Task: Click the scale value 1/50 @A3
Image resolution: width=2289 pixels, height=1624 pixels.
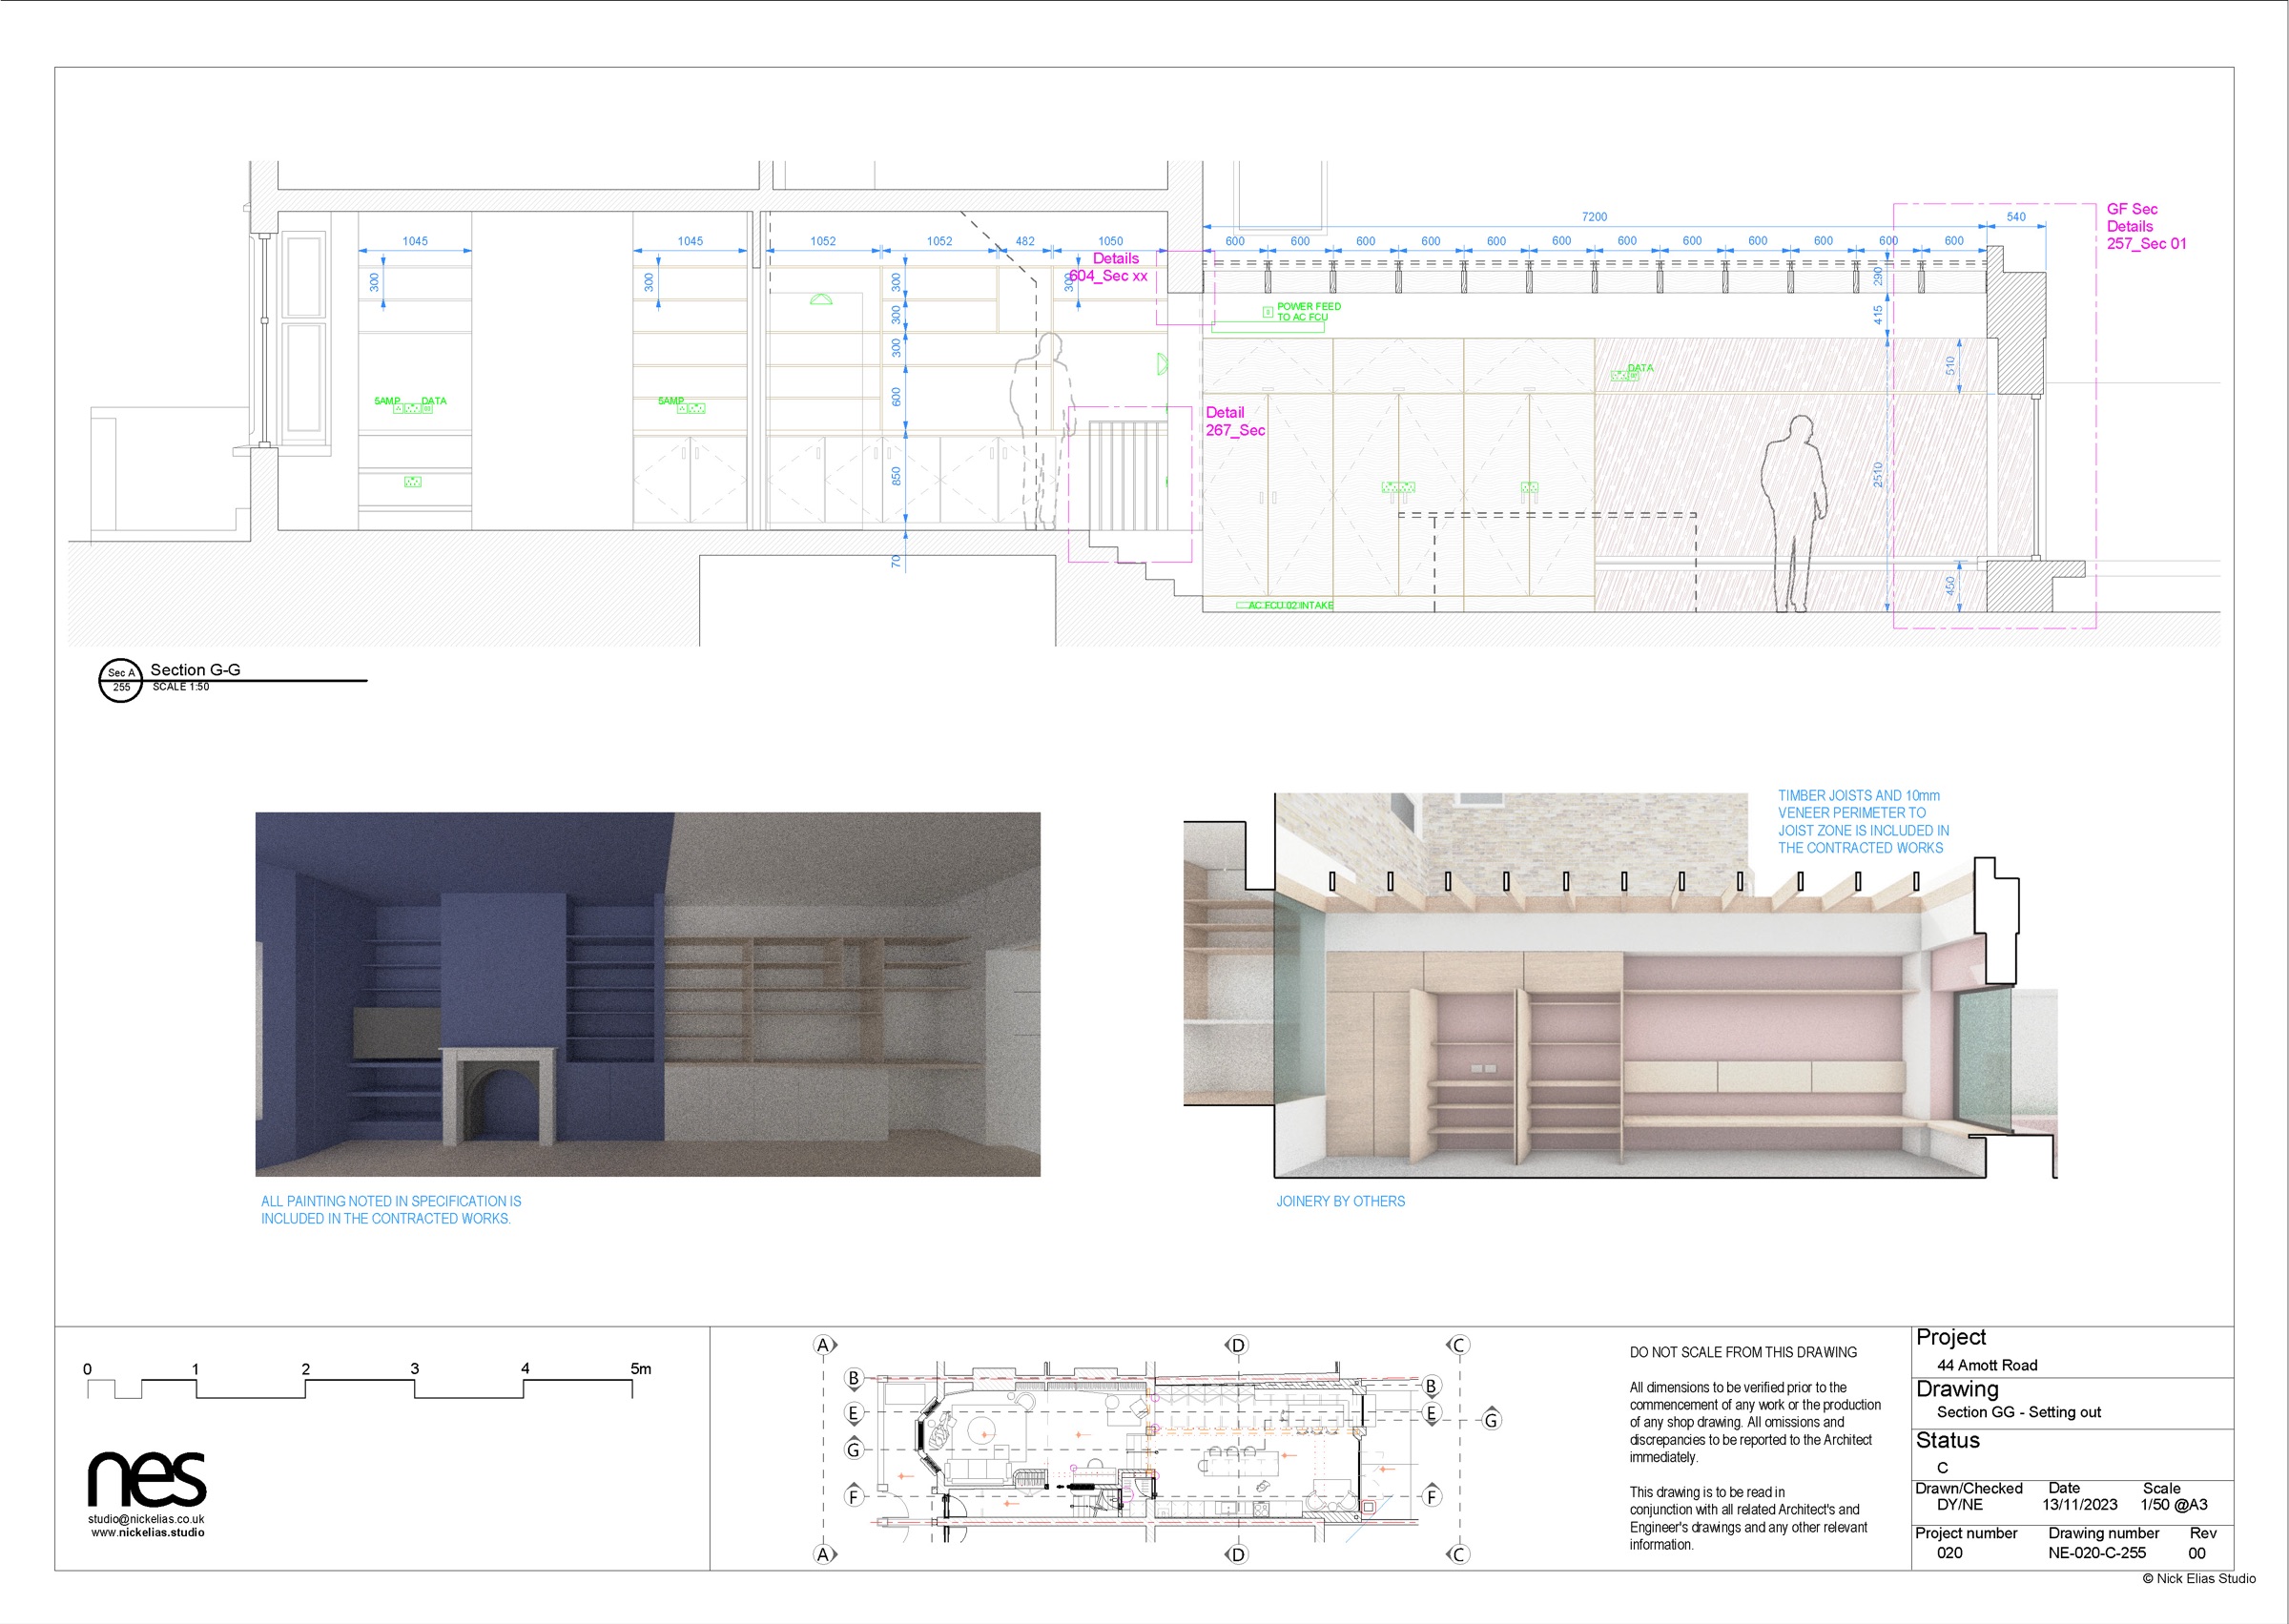Action: pyautogui.click(x=2174, y=1504)
